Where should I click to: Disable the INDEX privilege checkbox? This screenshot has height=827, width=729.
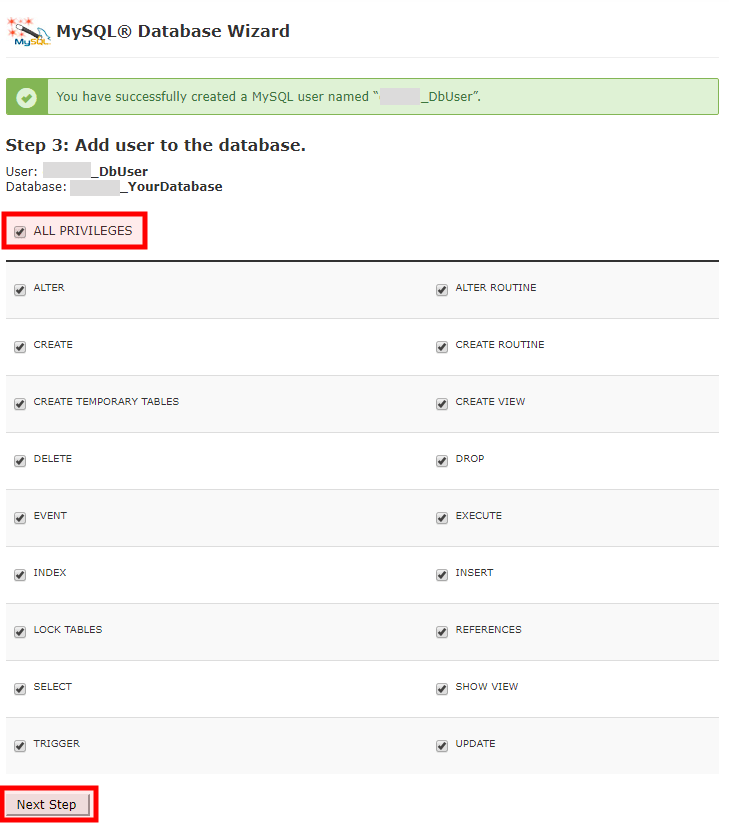pos(20,575)
